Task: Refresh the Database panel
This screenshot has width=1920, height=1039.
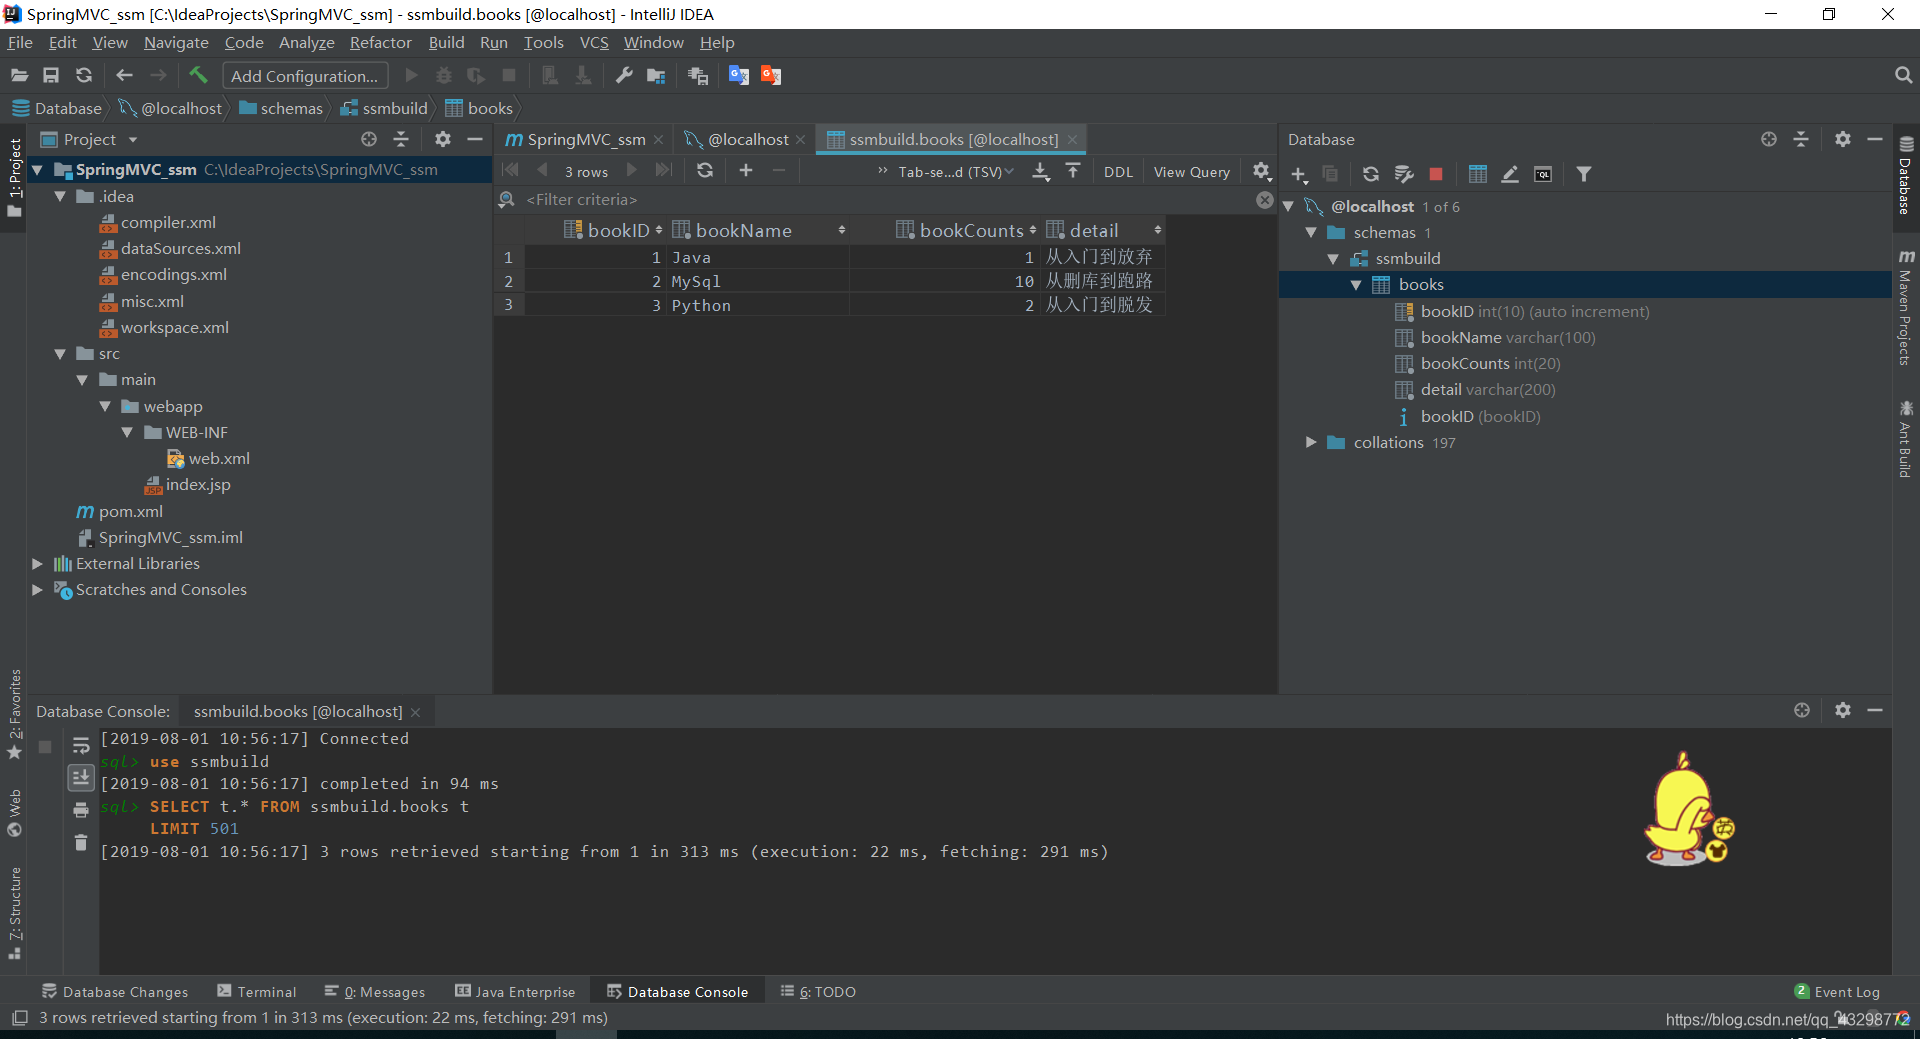Action: click(1371, 174)
